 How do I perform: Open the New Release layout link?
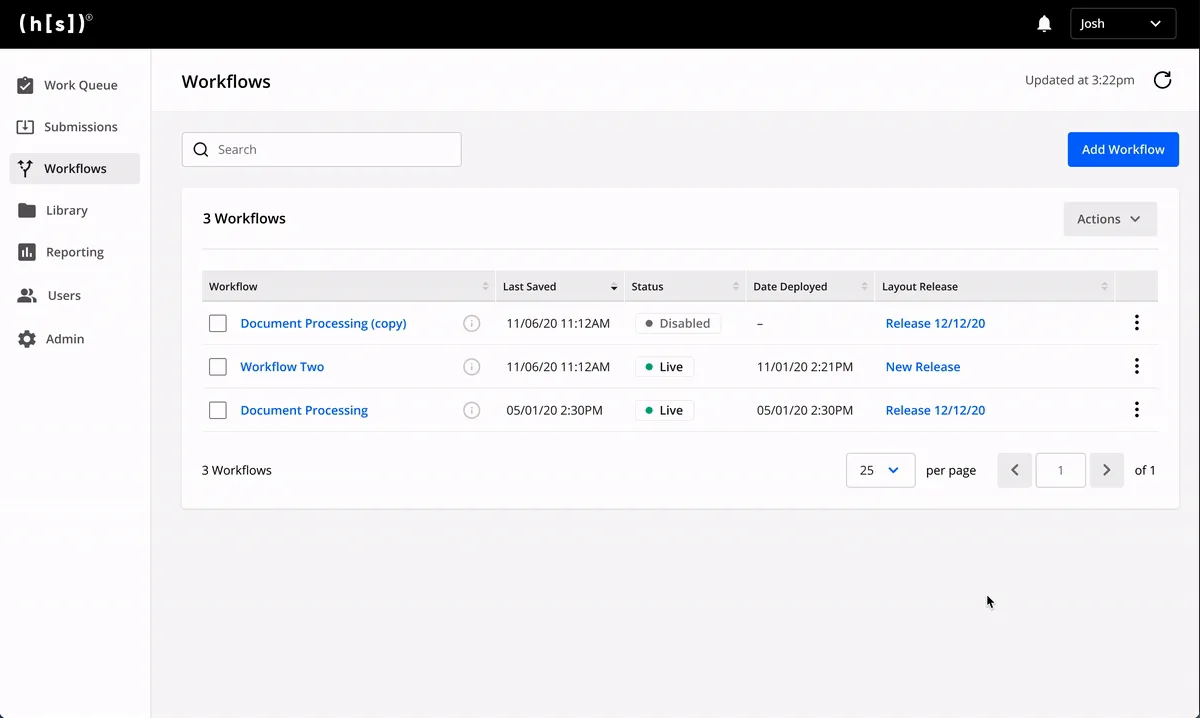click(x=922, y=367)
